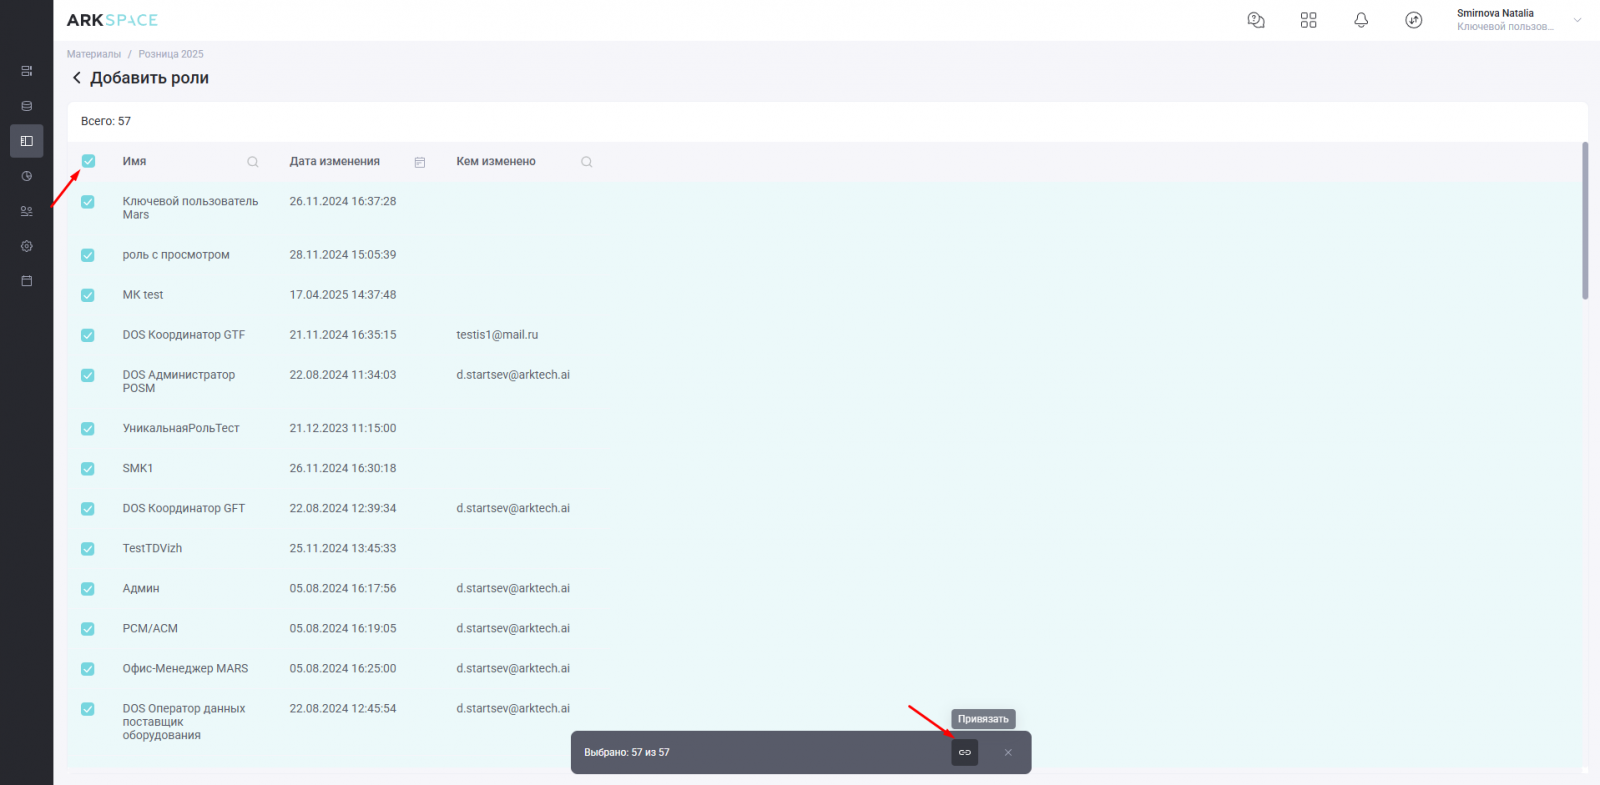This screenshot has height=785, width=1600.
Task: Click the Имя column header
Action: pos(134,161)
